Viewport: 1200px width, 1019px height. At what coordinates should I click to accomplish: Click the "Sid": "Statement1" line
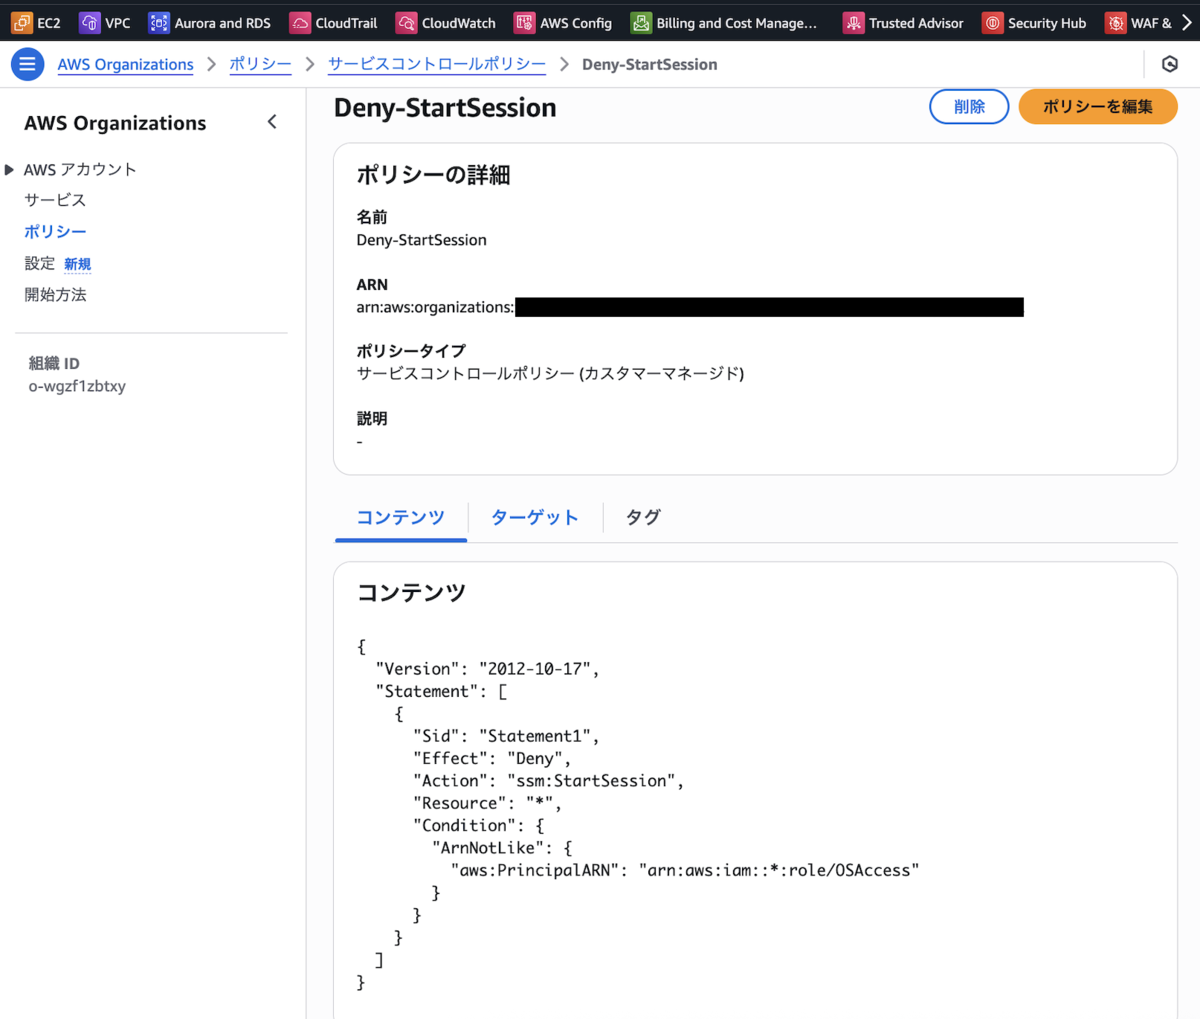506,736
